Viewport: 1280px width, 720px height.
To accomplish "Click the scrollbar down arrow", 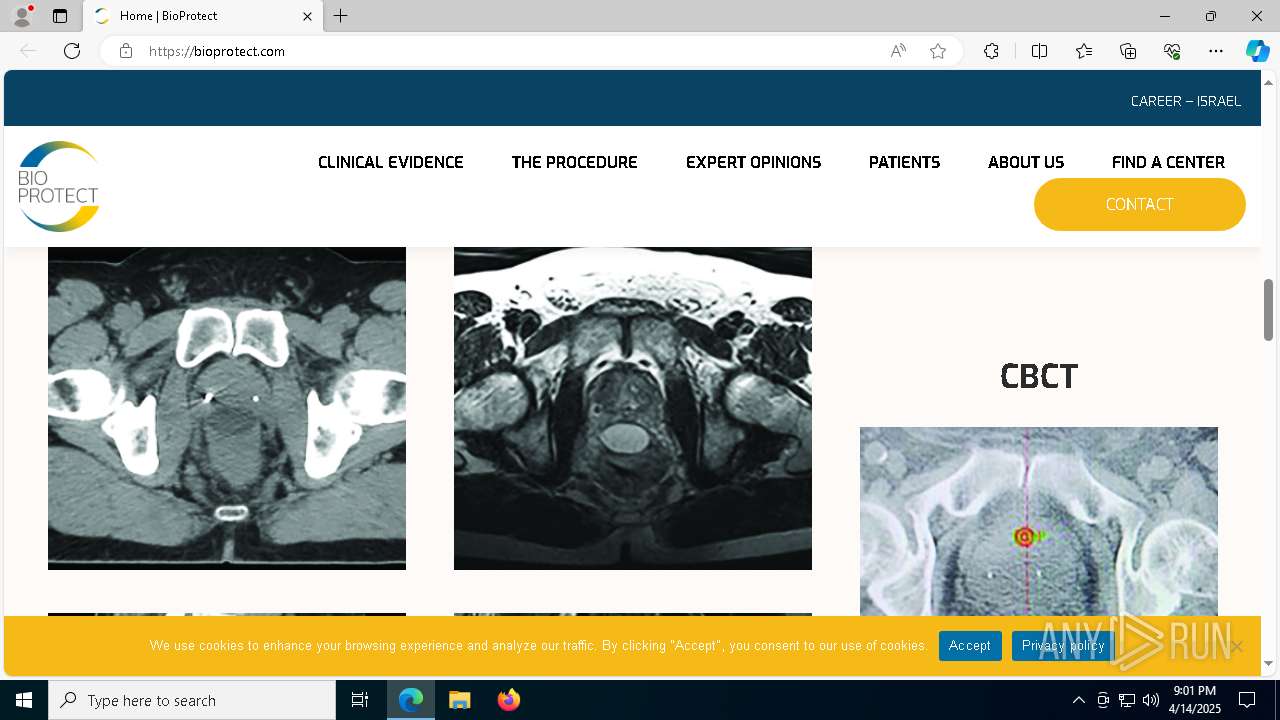I will point(1268,663).
